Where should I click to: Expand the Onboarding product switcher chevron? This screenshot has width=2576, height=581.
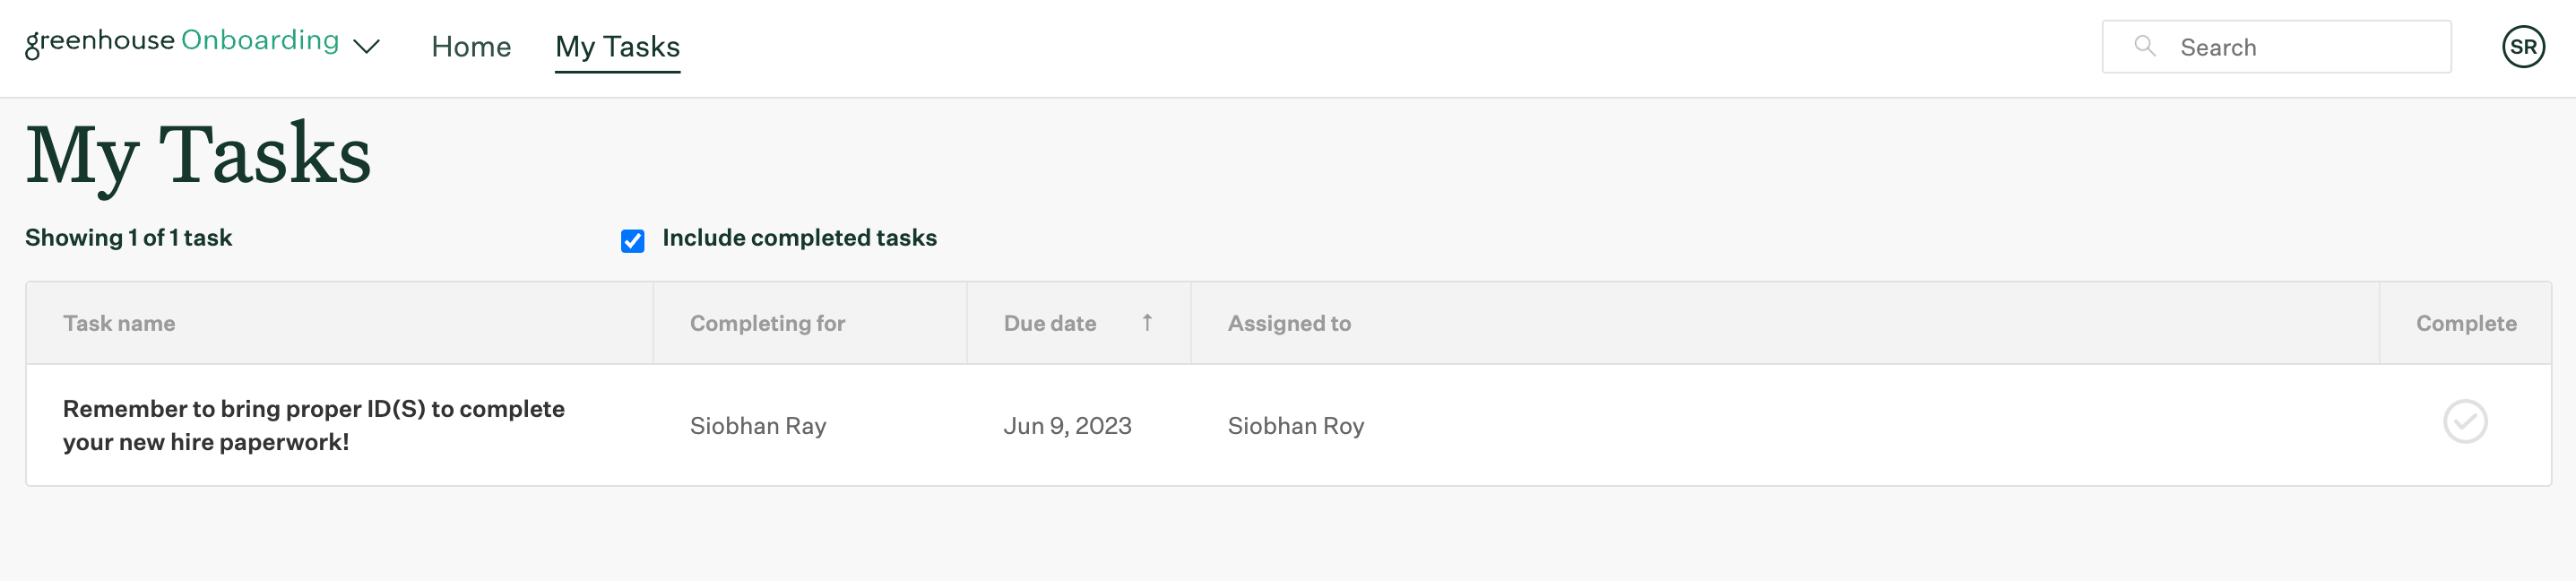click(x=367, y=47)
